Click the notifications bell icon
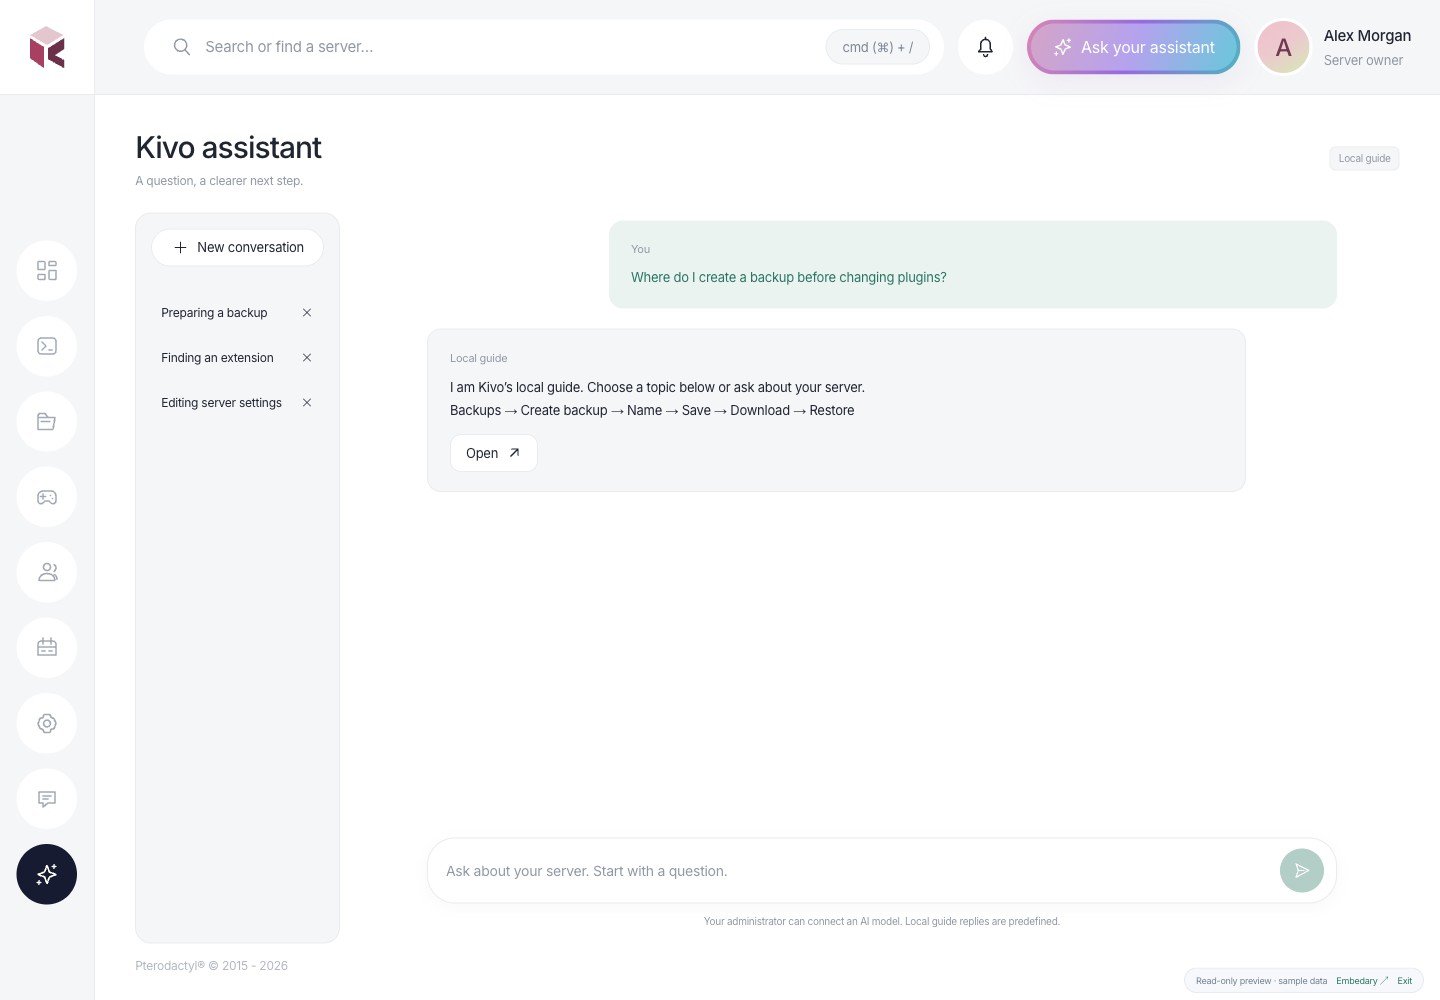1440x1000 pixels. click(x=985, y=47)
